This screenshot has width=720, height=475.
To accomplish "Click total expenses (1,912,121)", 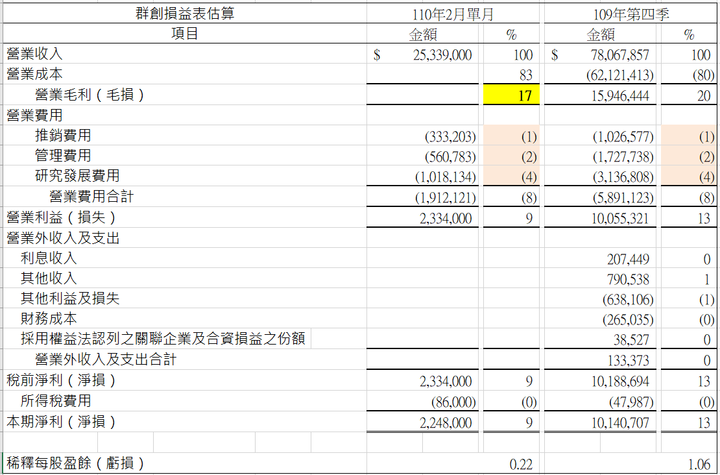I will click(x=445, y=198).
